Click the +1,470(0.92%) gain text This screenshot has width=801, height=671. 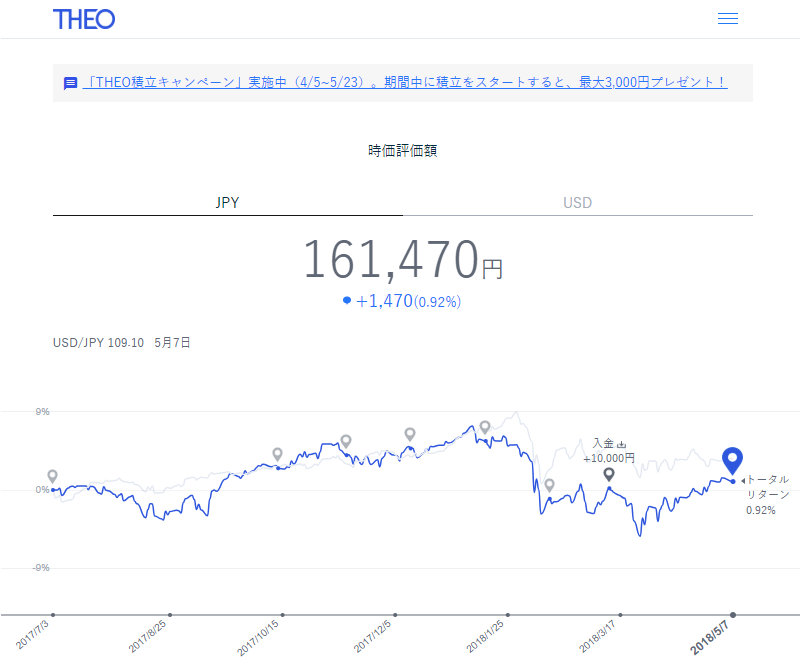click(x=408, y=301)
